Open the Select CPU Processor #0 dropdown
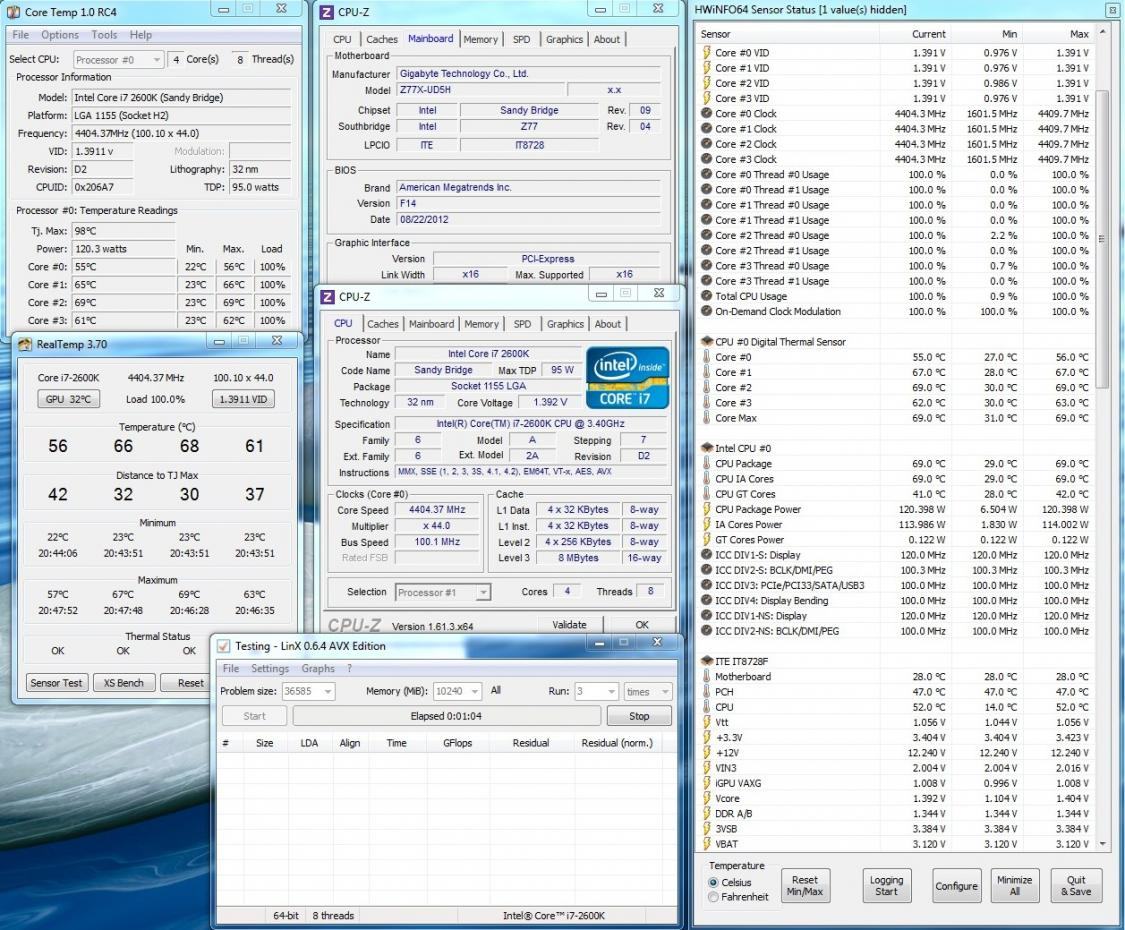The image size is (1125, 930). click(x=118, y=60)
